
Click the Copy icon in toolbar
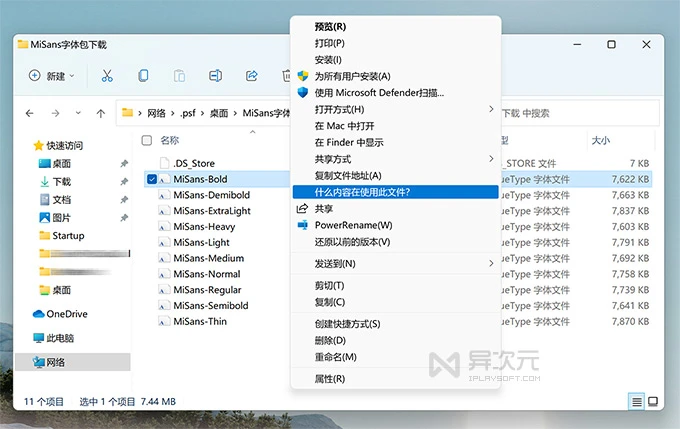click(143, 76)
